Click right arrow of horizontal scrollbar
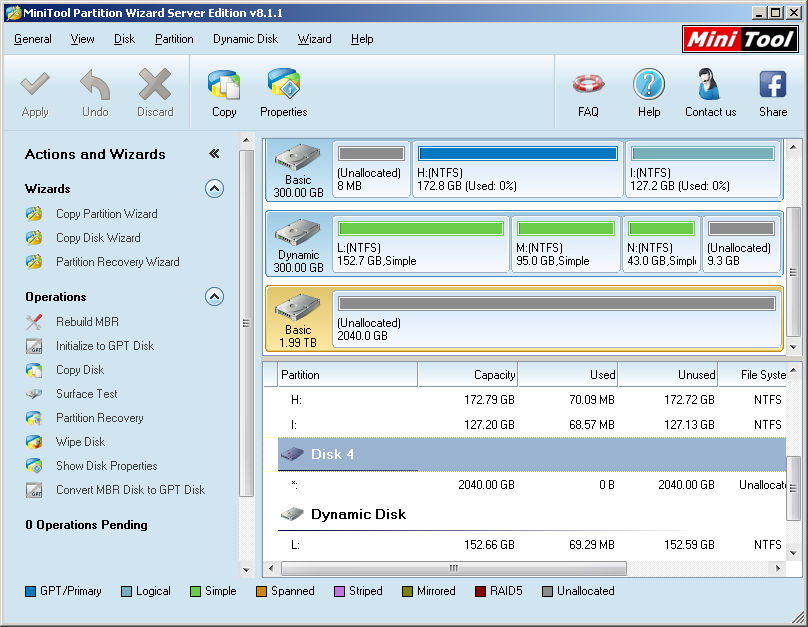808x627 pixels. pos(778,568)
